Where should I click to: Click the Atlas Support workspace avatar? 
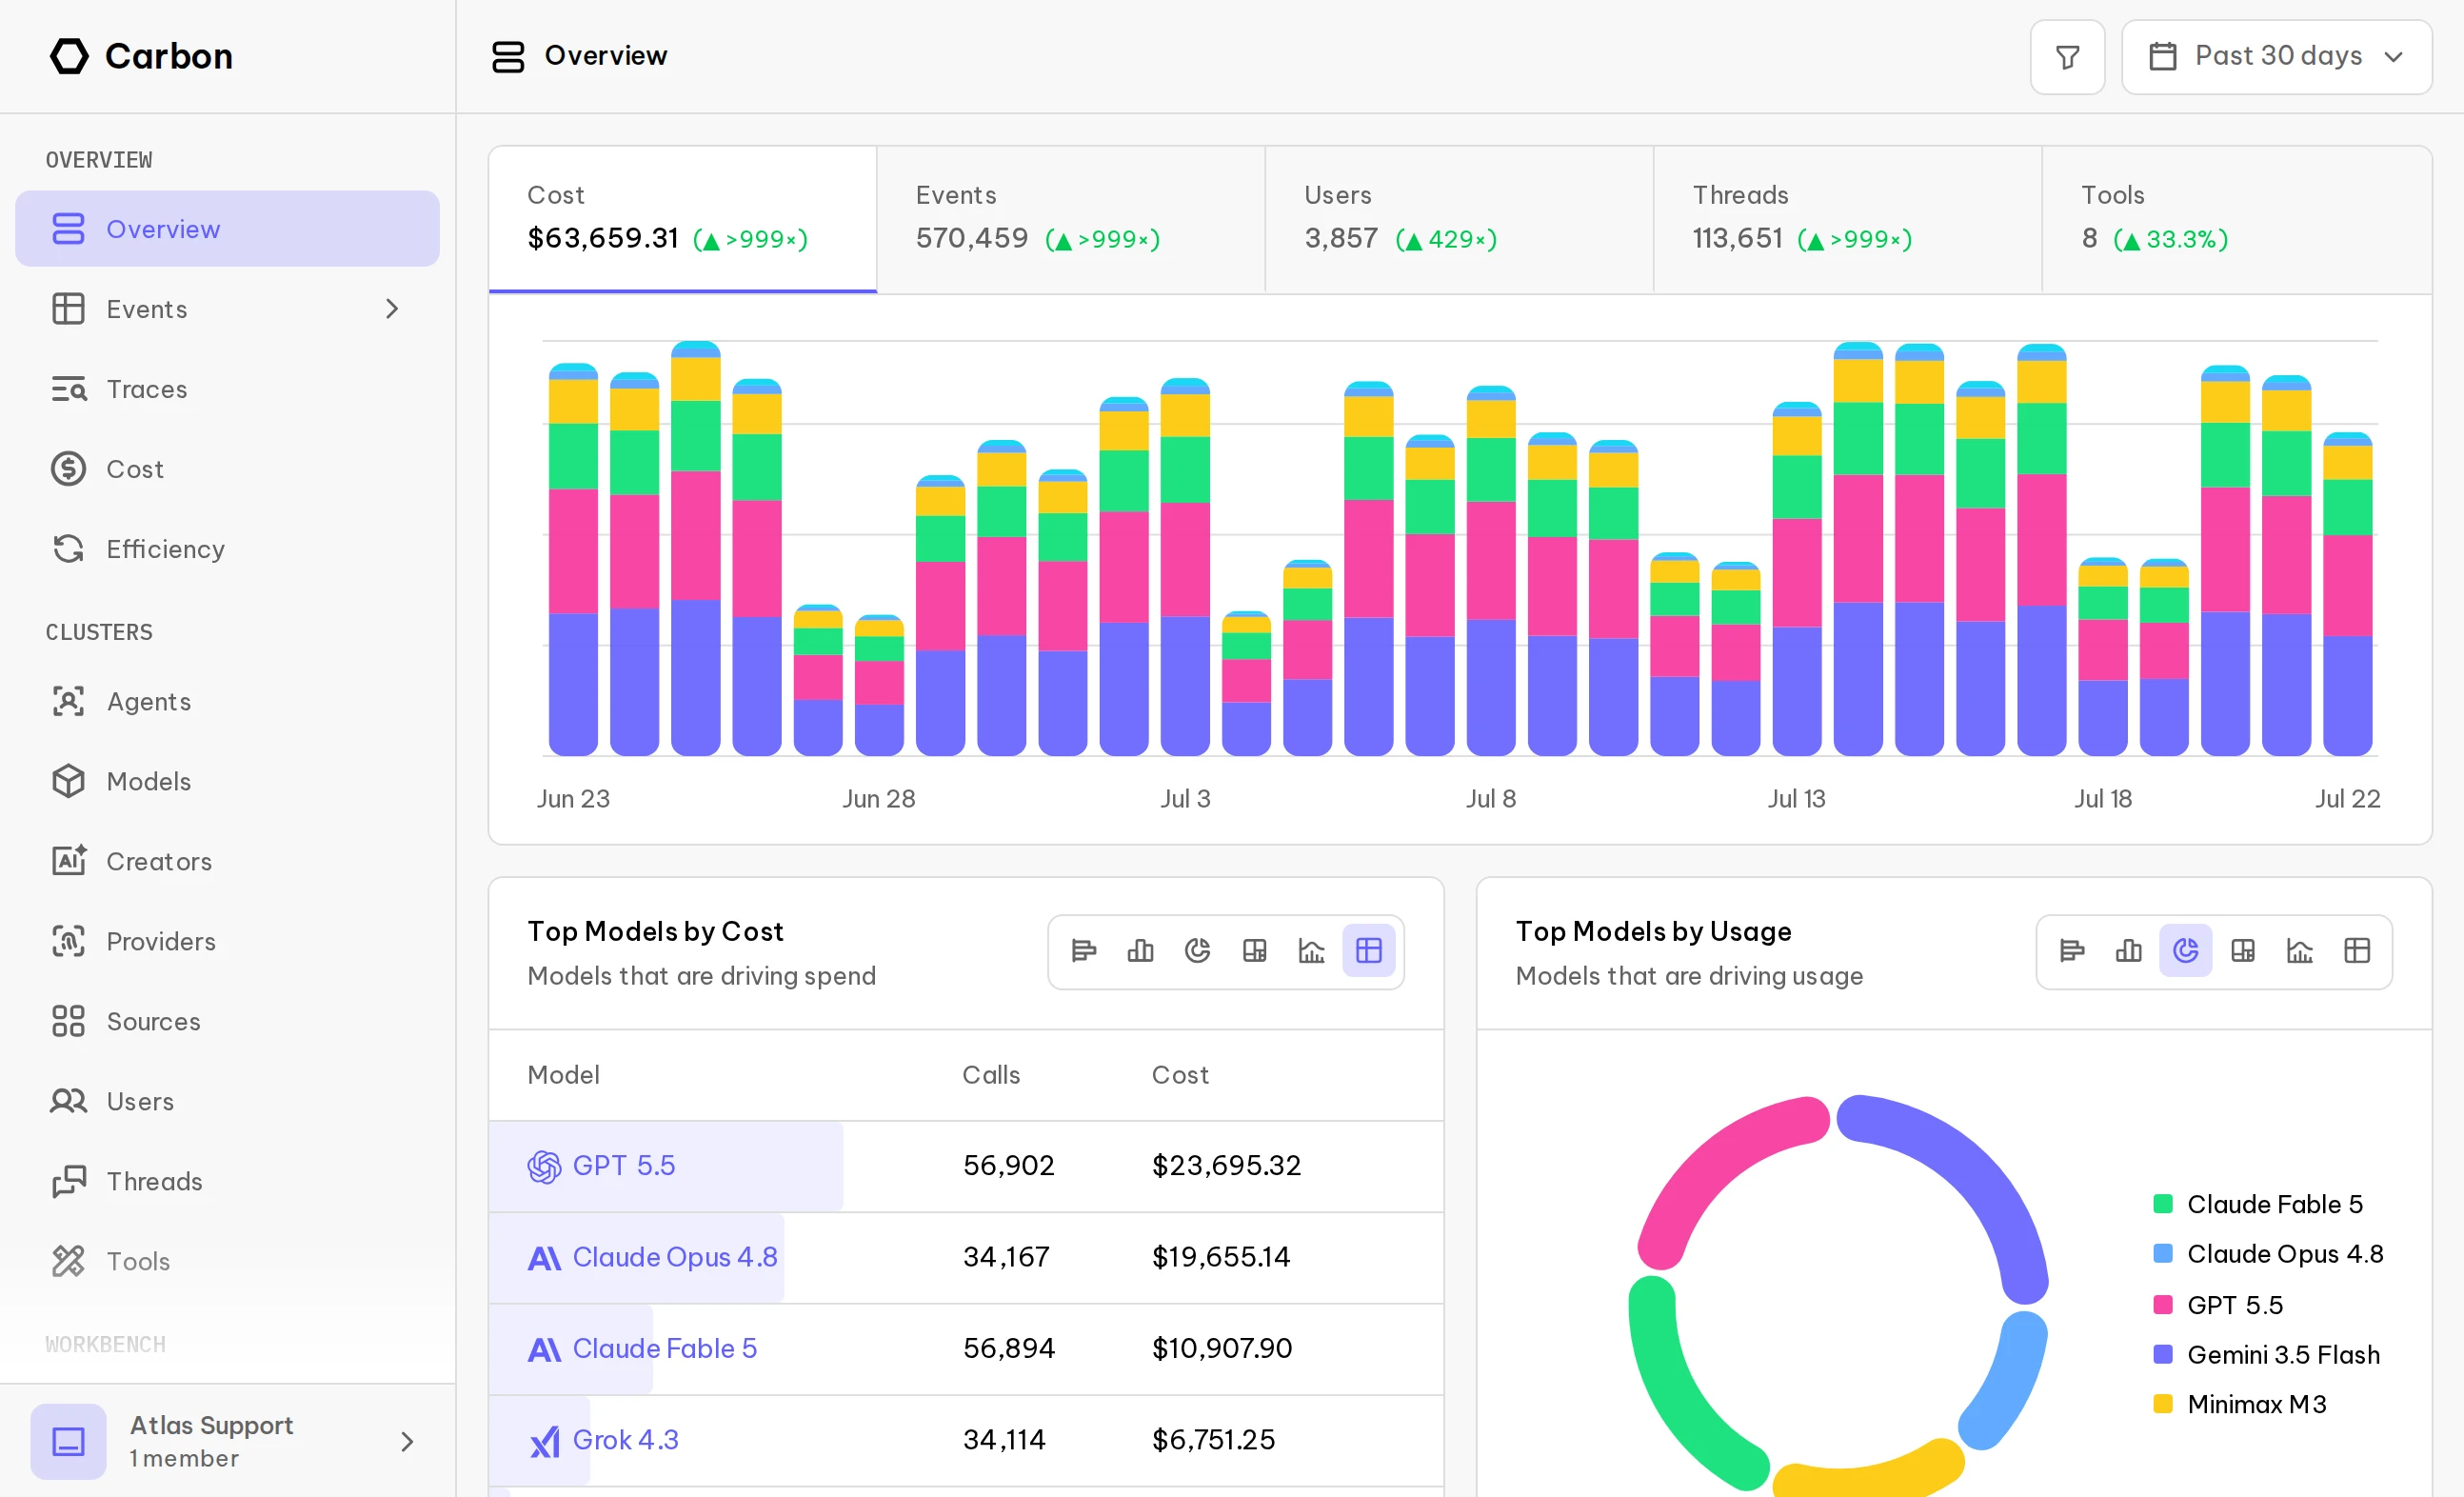68,1441
